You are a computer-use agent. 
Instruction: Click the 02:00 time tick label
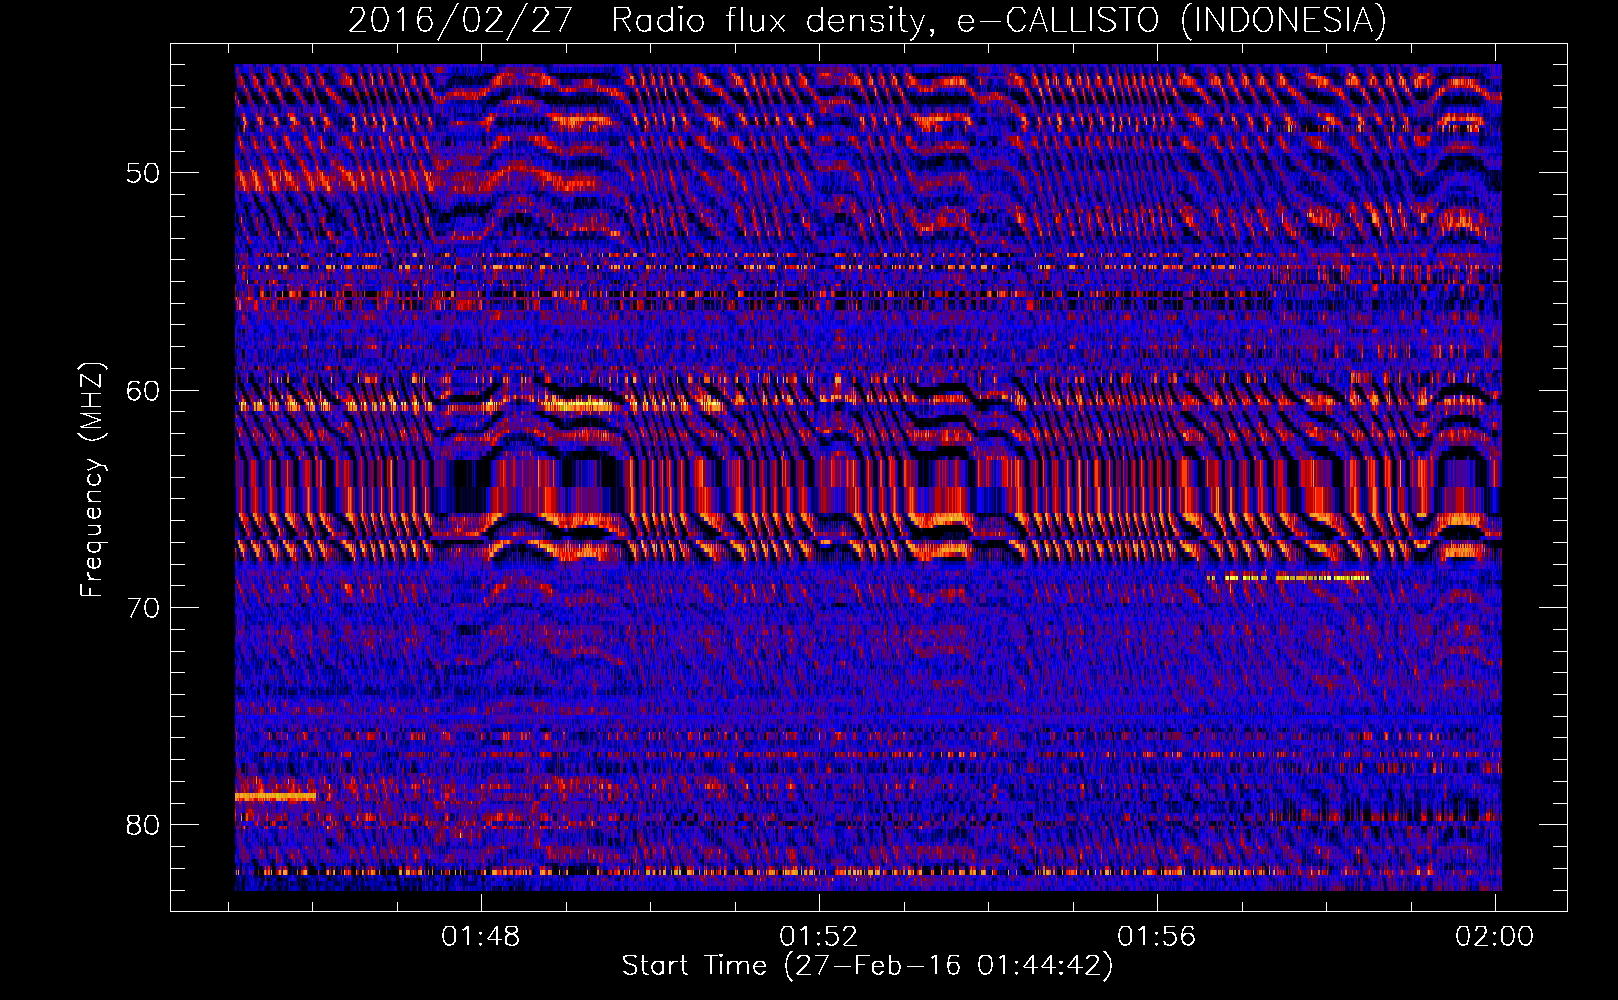pos(1495,937)
